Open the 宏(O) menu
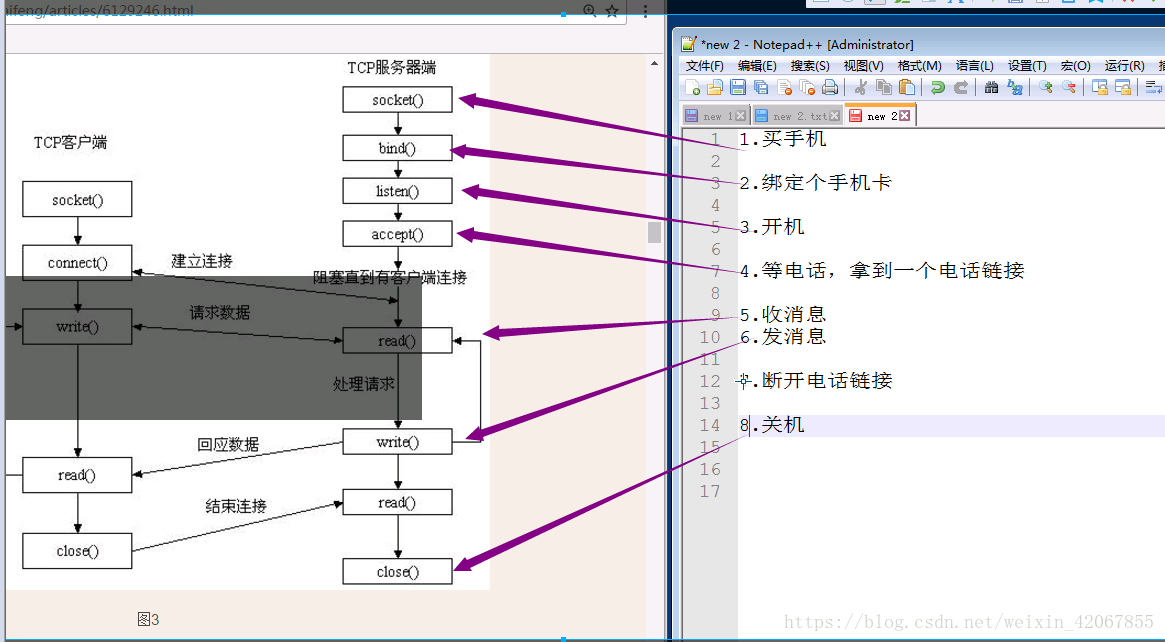 tap(1075, 66)
